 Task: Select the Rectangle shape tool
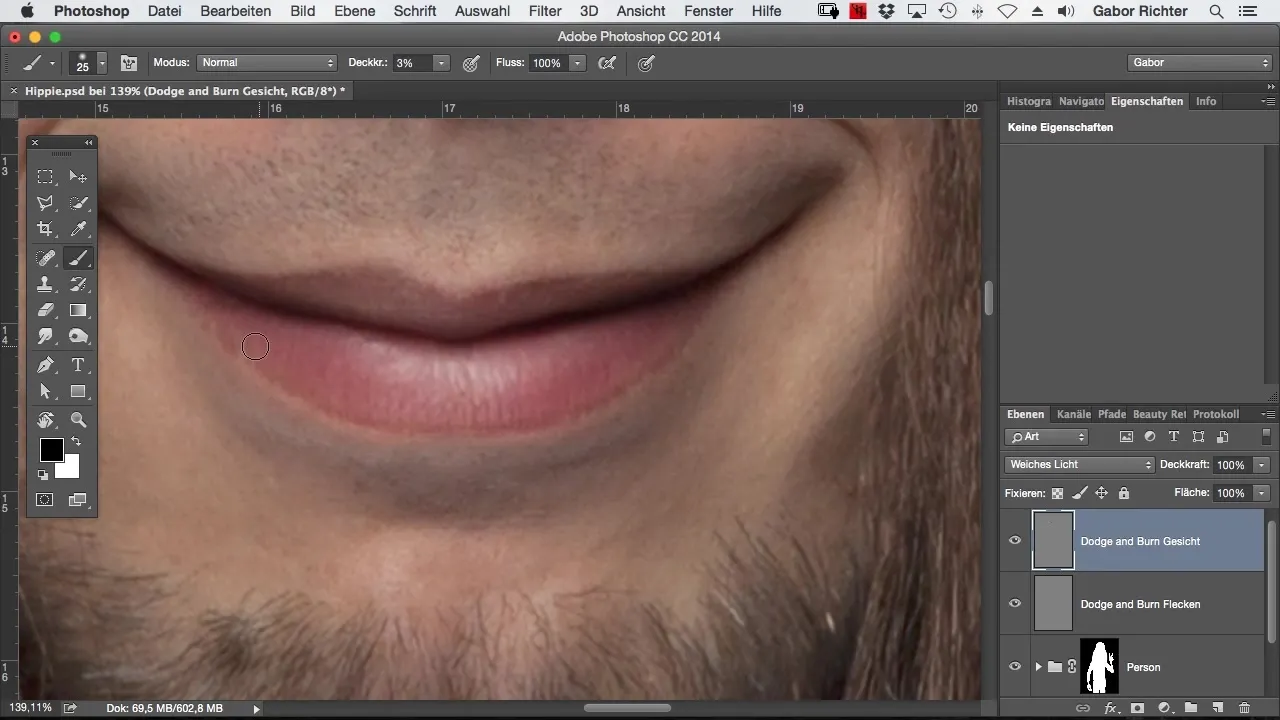click(78, 391)
